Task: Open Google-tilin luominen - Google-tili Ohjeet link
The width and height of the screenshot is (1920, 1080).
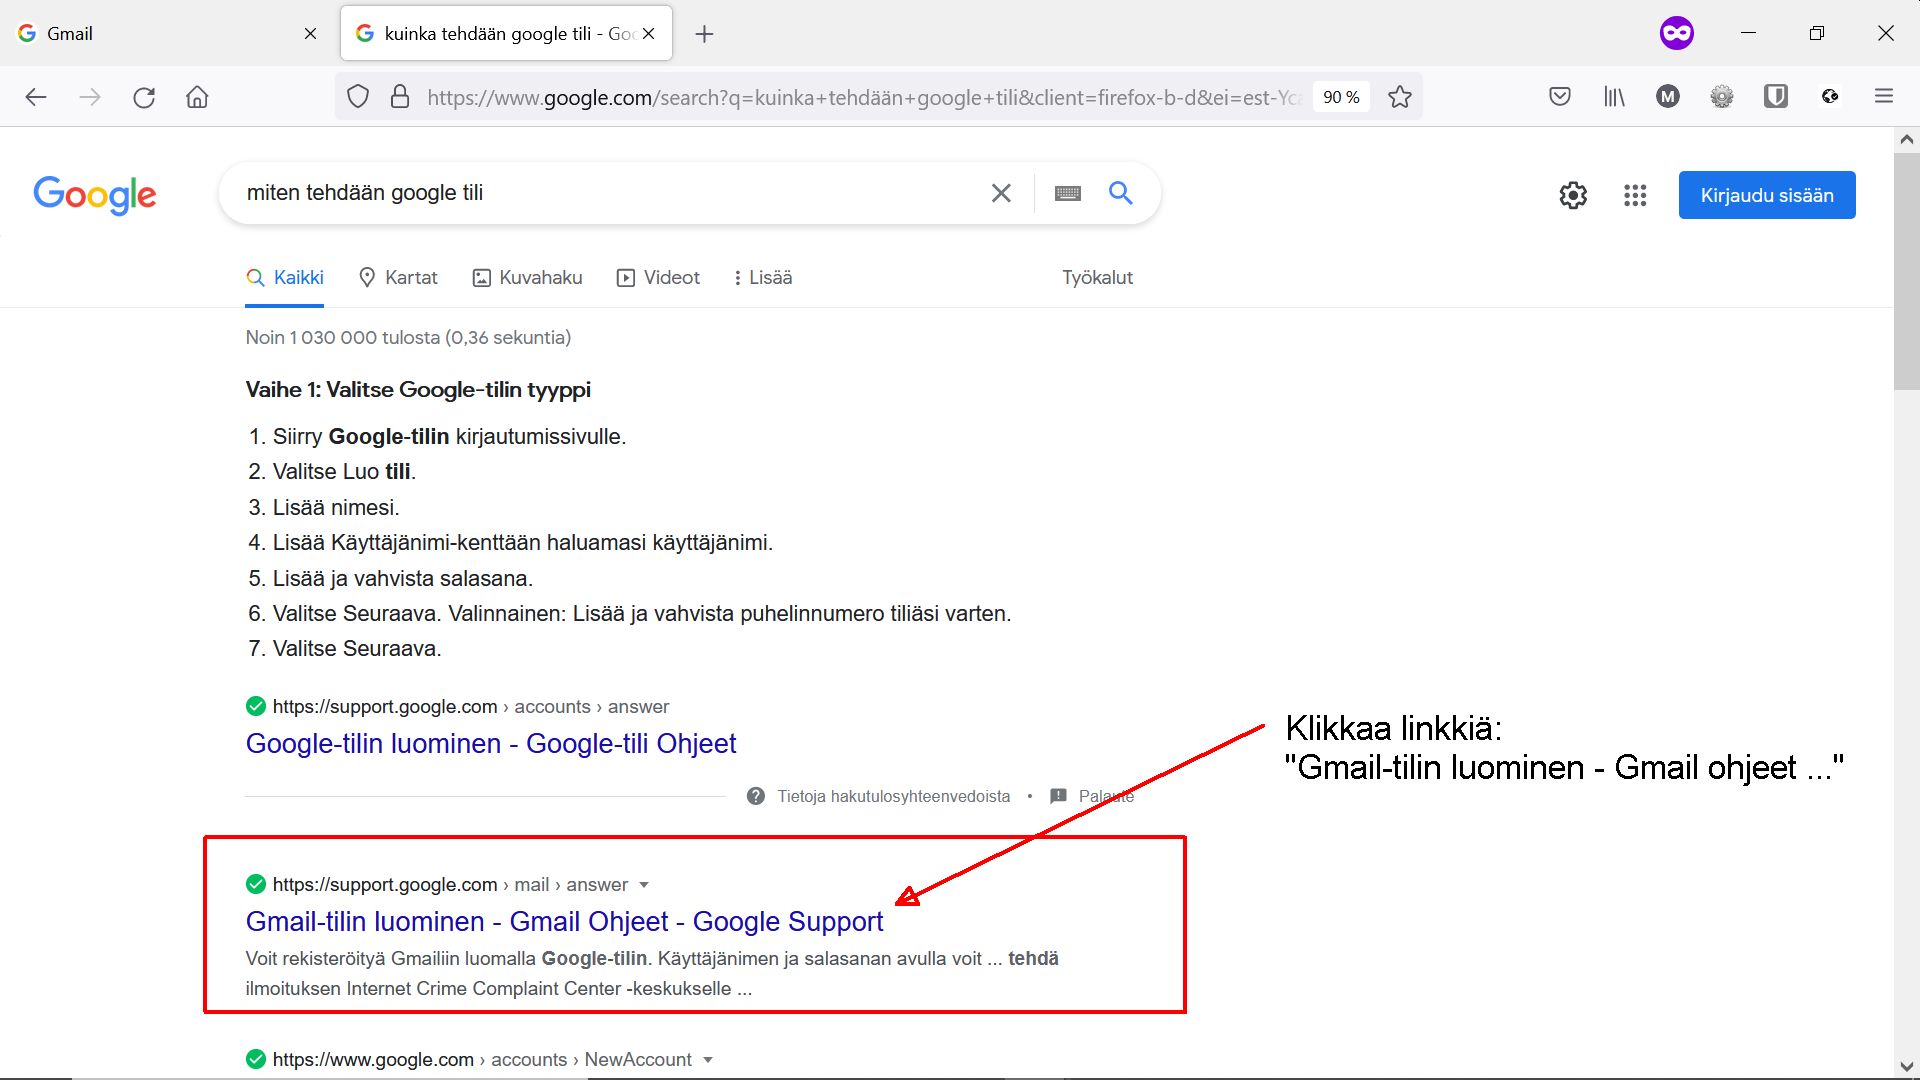Action: [x=491, y=743]
